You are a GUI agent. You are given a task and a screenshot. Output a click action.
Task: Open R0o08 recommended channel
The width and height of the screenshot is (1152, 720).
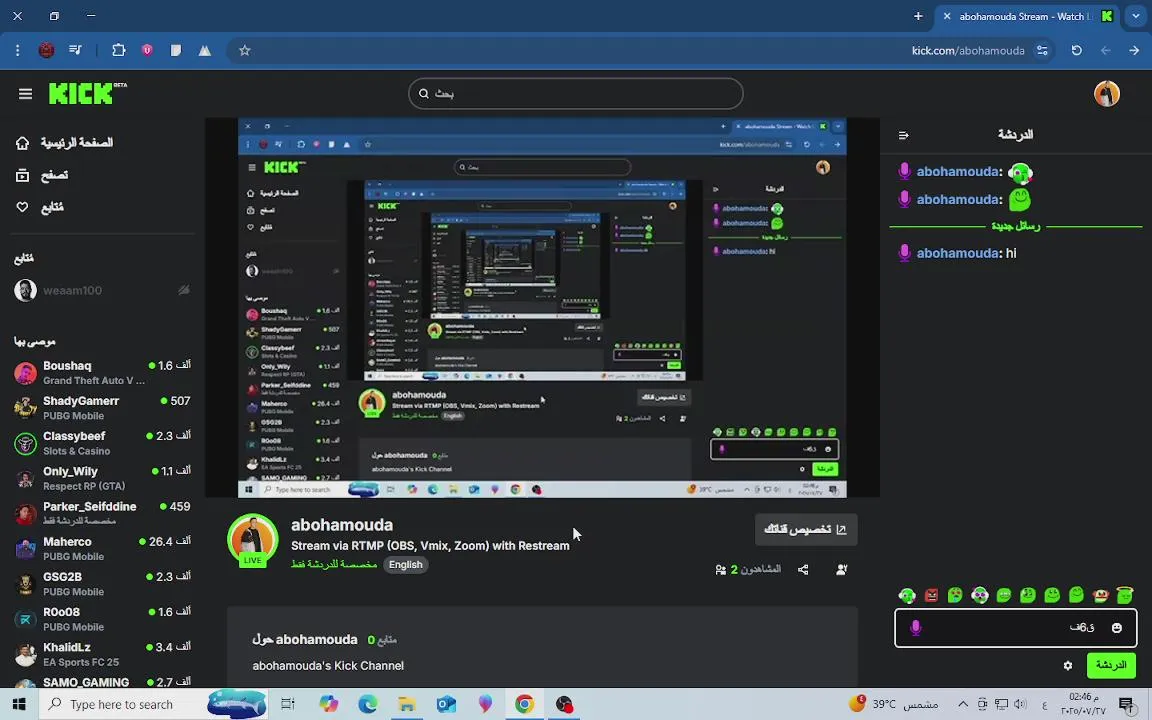pyautogui.click(x=102, y=619)
